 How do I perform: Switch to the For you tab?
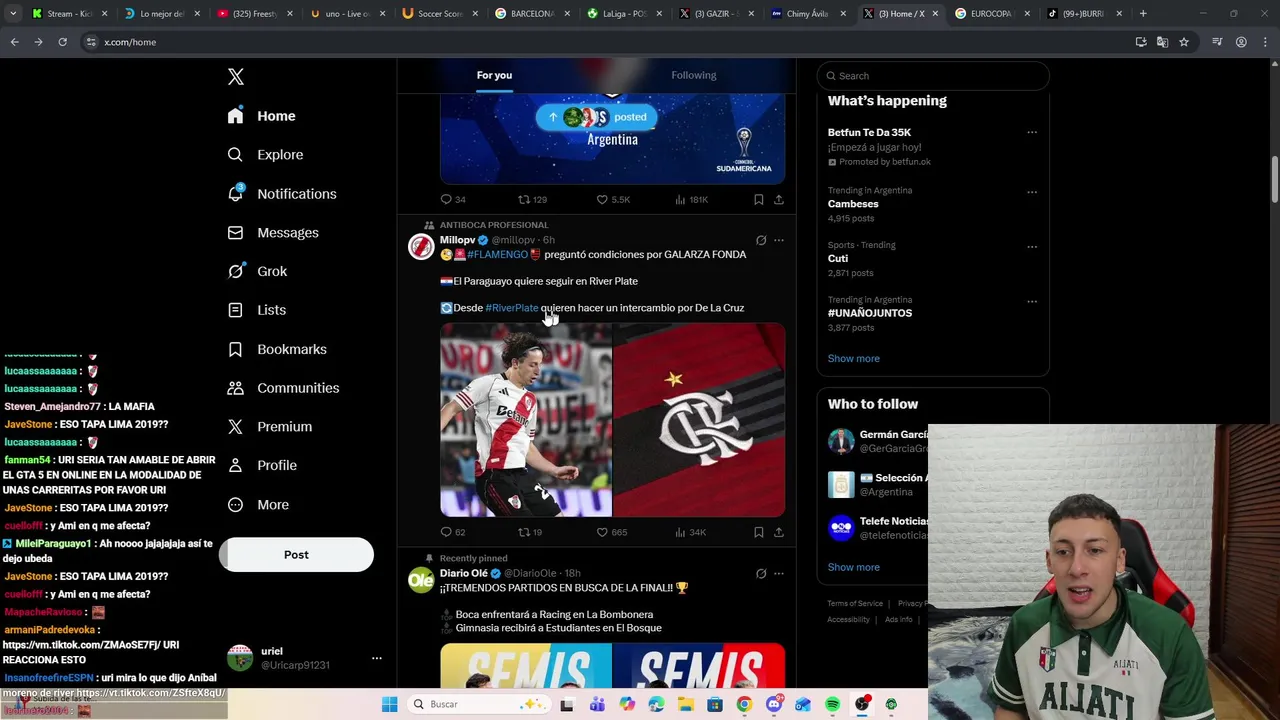pyautogui.click(x=494, y=75)
